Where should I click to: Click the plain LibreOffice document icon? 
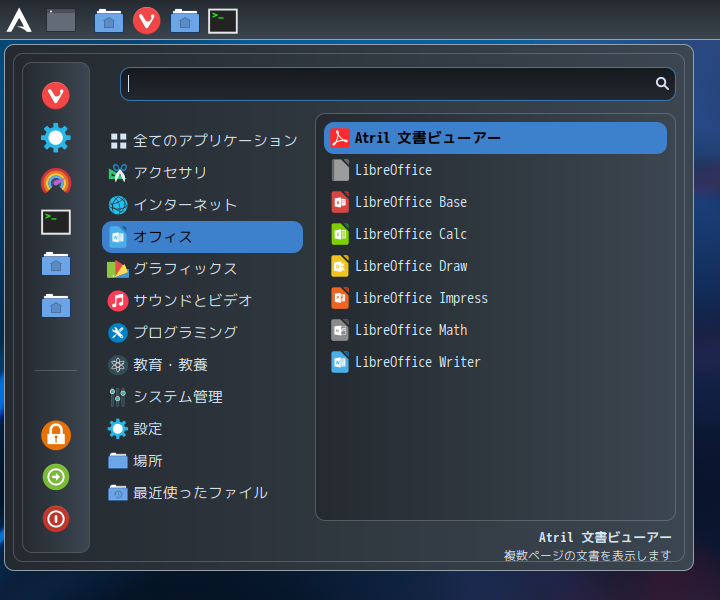pos(340,170)
